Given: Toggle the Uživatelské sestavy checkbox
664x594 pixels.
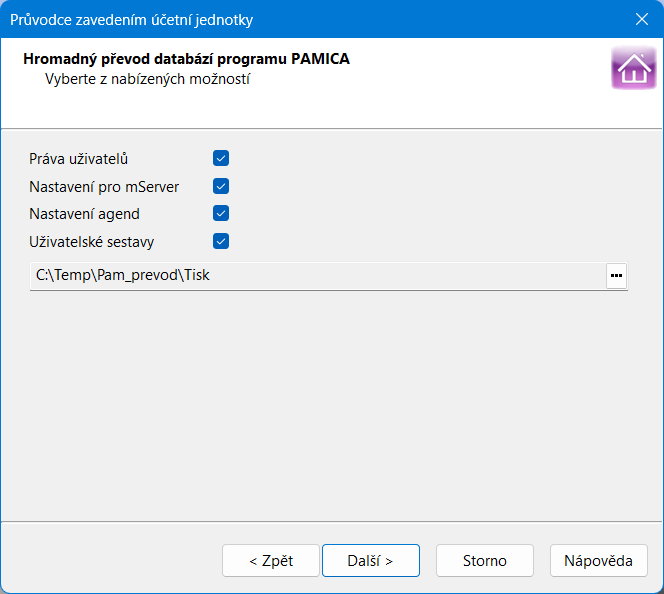Looking at the screenshot, I should click(x=222, y=241).
